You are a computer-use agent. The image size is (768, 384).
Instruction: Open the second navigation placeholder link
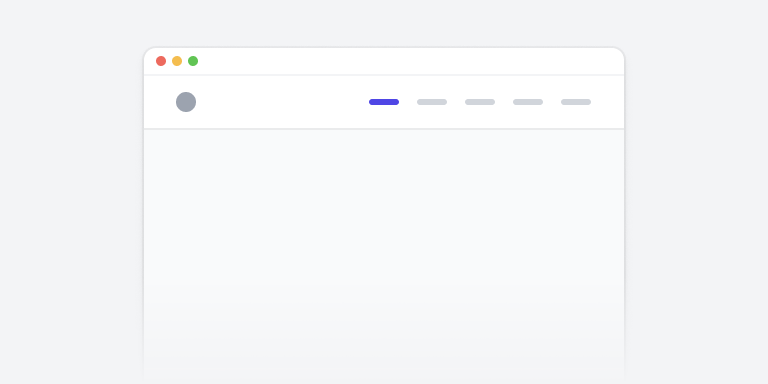(x=432, y=102)
